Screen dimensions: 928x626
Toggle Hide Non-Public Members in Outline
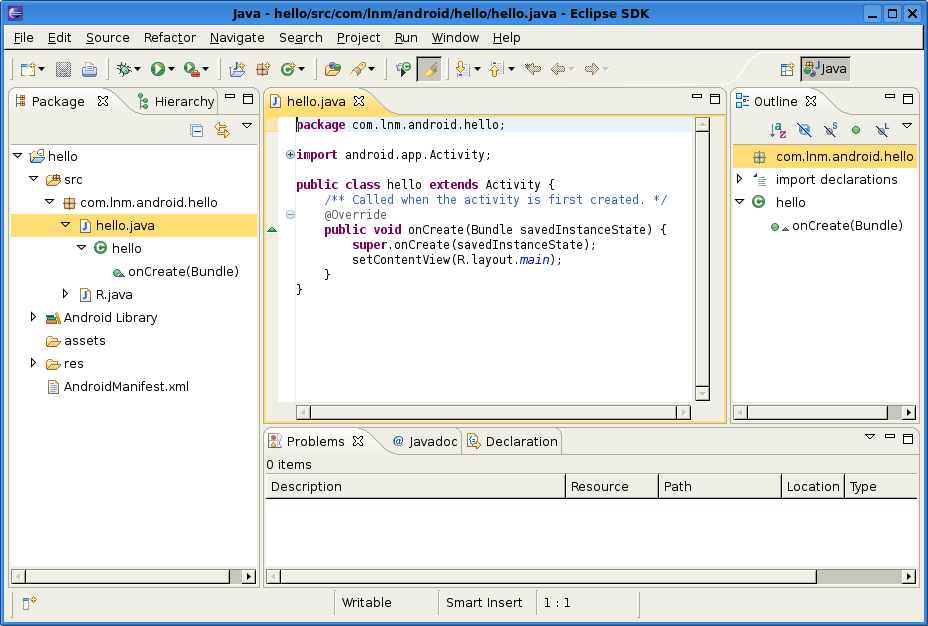[856, 130]
